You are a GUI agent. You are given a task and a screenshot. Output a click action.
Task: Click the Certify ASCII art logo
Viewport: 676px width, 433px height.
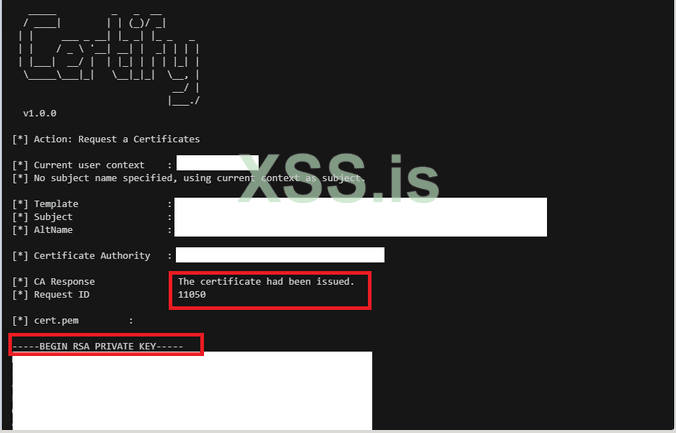109,59
